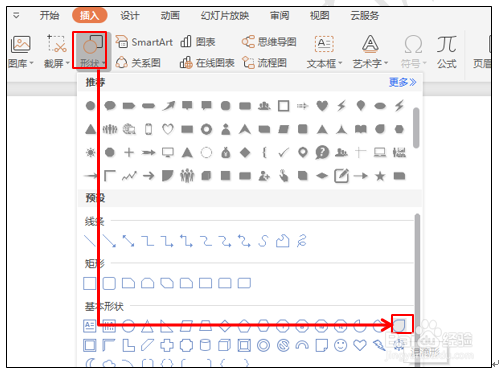Expand the 截屏 dropdown arrow
The height and width of the screenshot is (373, 502).
click(x=68, y=63)
